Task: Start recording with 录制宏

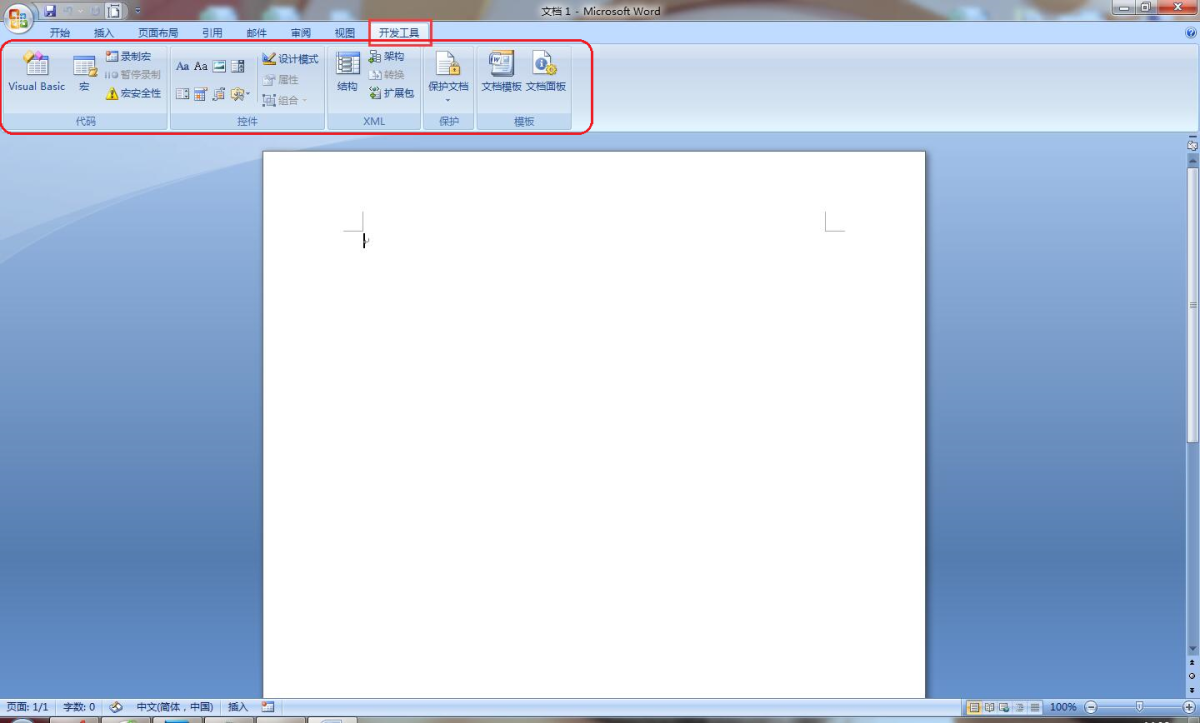Action: tap(129, 57)
